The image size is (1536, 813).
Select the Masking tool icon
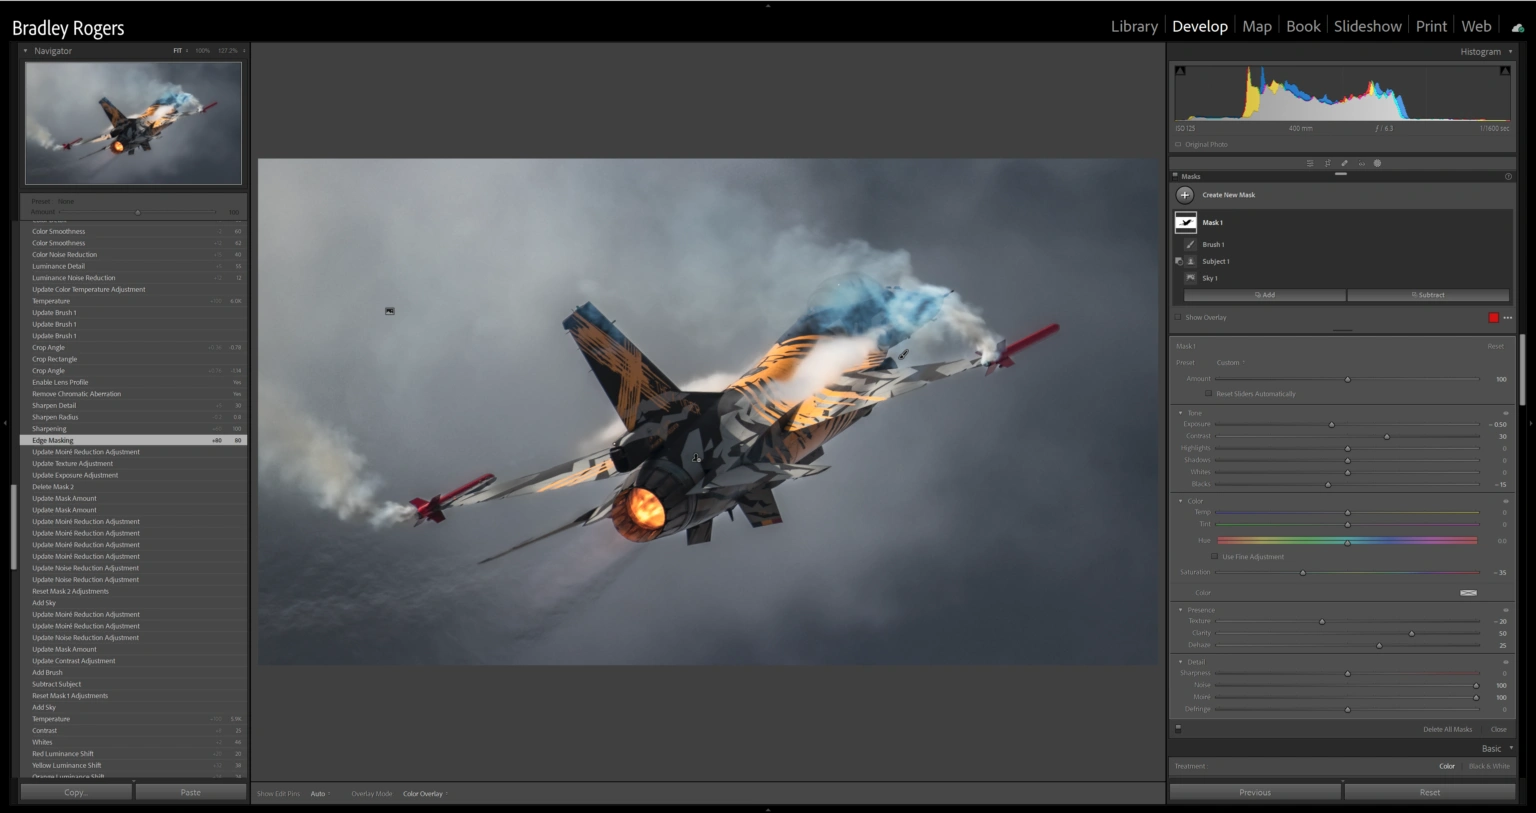1377,163
